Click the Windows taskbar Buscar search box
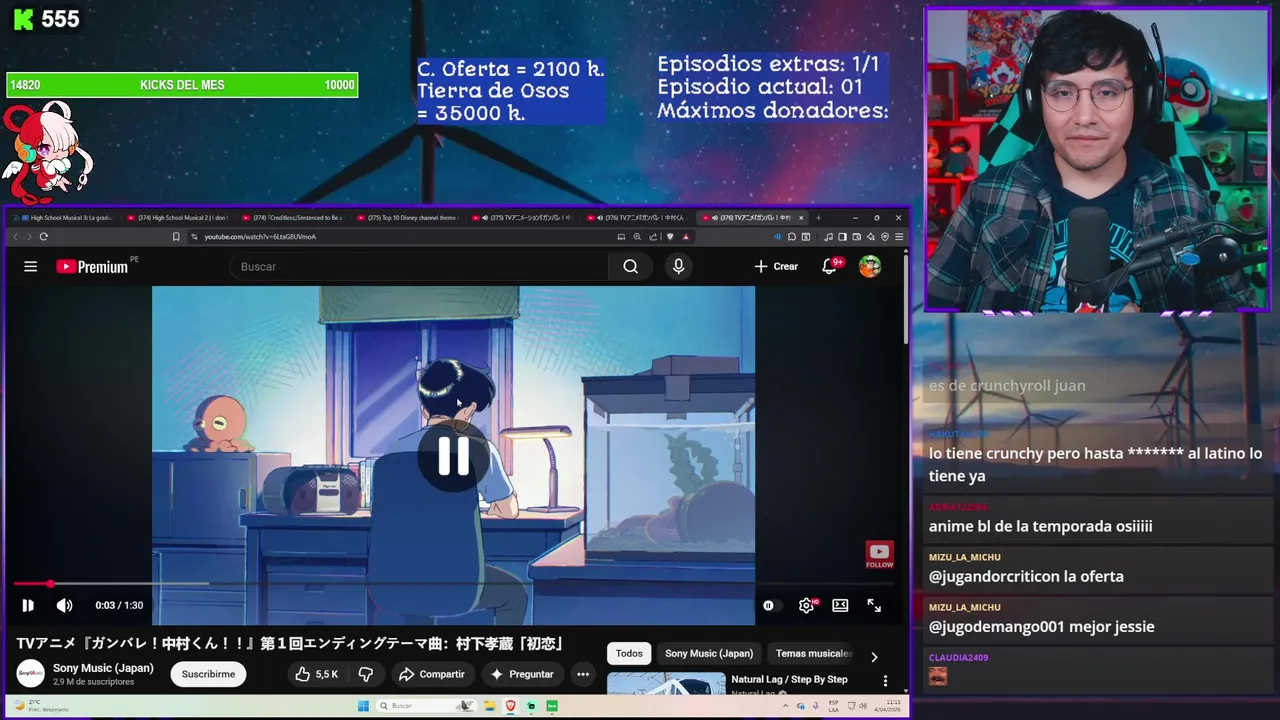 pyautogui.click(x=426, y=706)
